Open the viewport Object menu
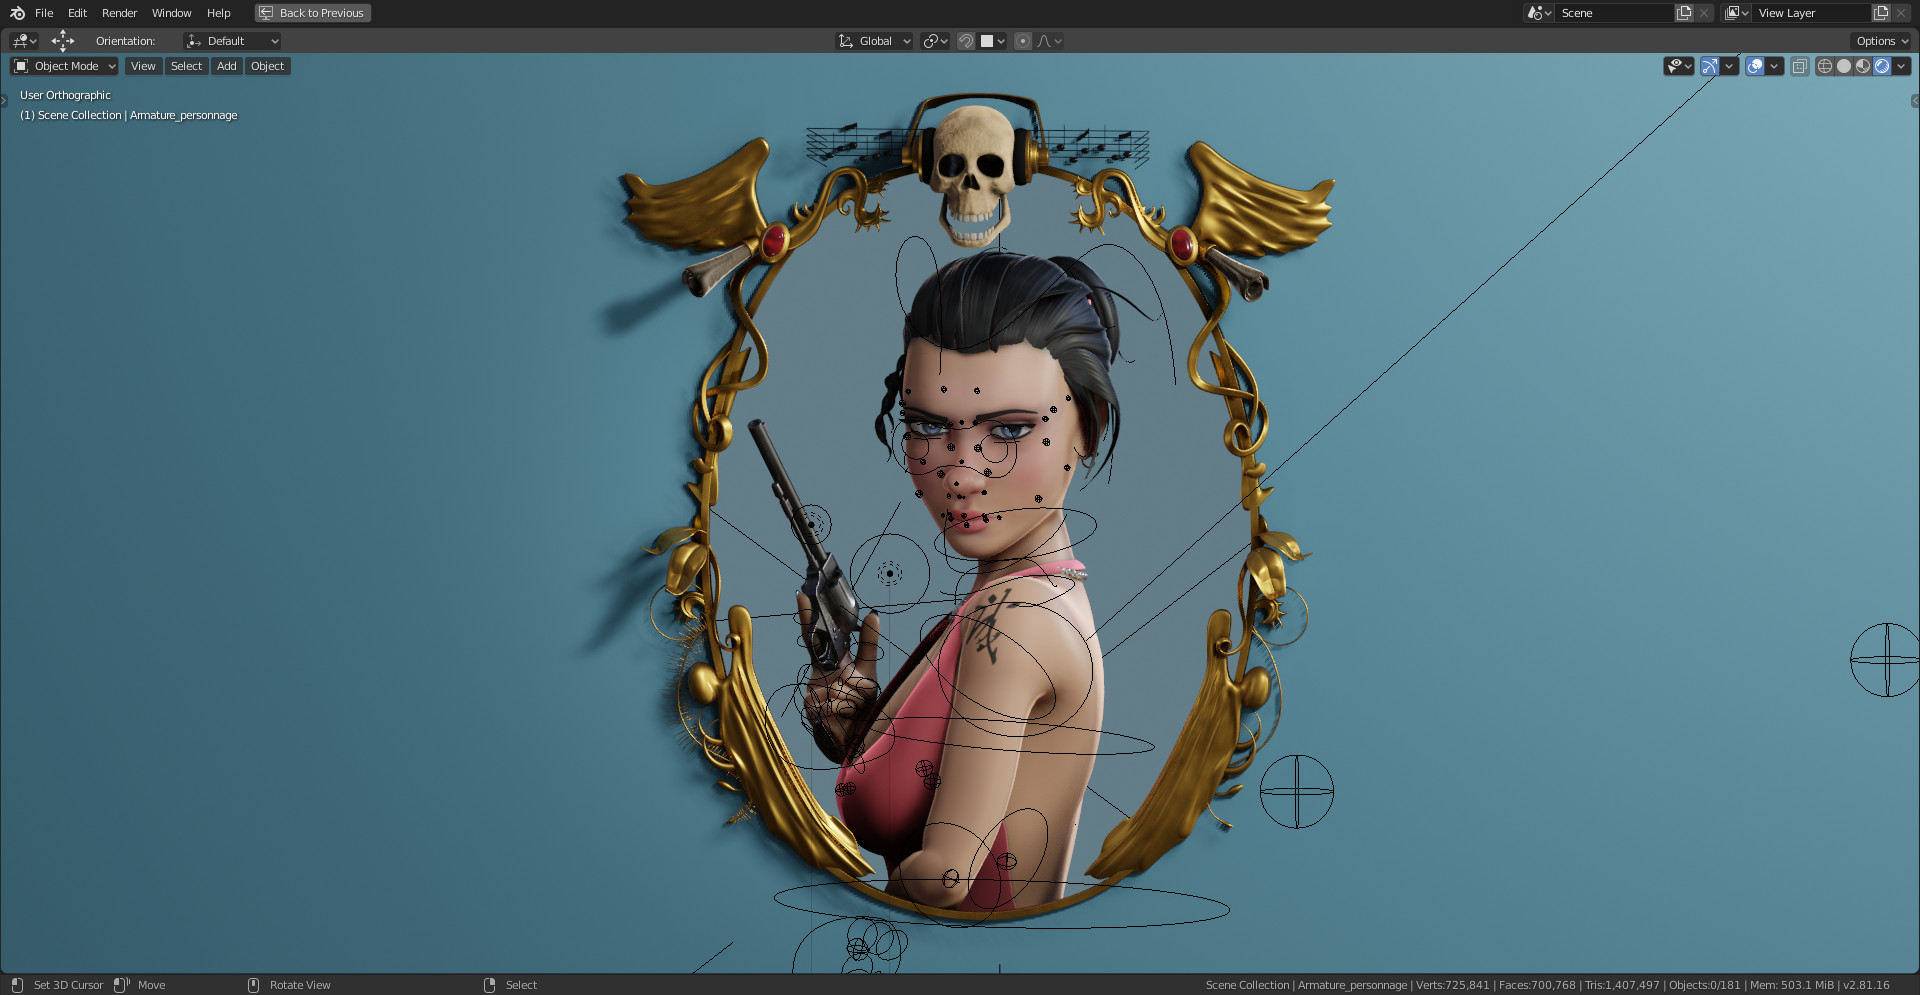Image resolution: width=1920 pixels, height=995 pixels. point(267,66)
